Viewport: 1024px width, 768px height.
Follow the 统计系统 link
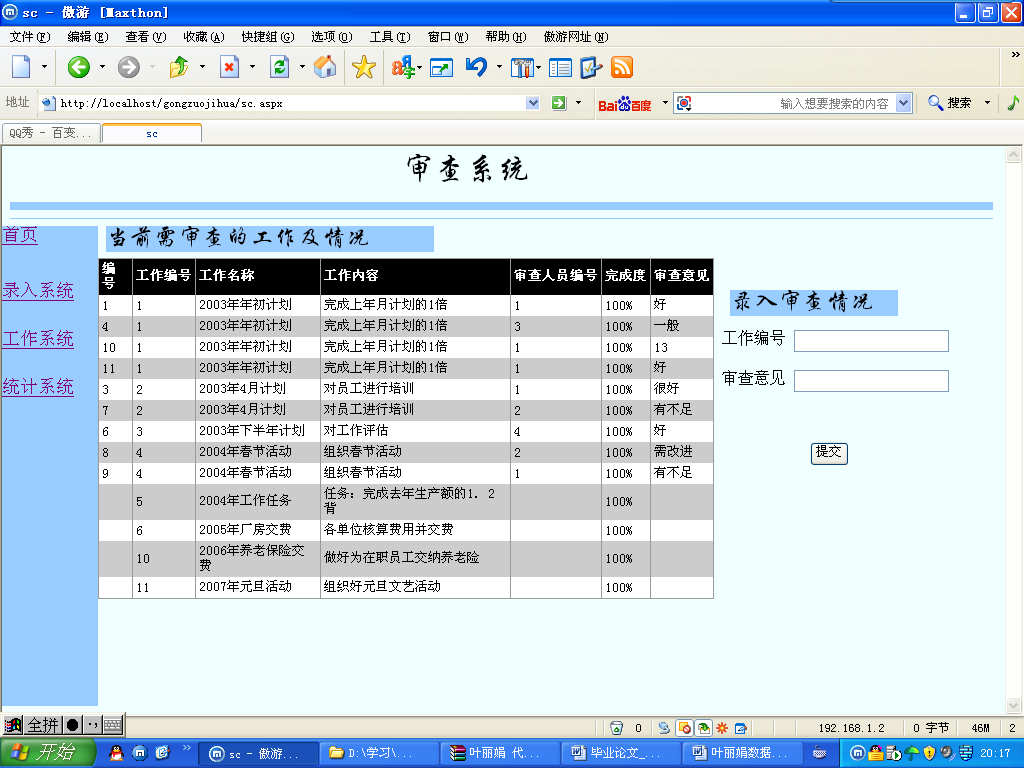pos(38,387)
